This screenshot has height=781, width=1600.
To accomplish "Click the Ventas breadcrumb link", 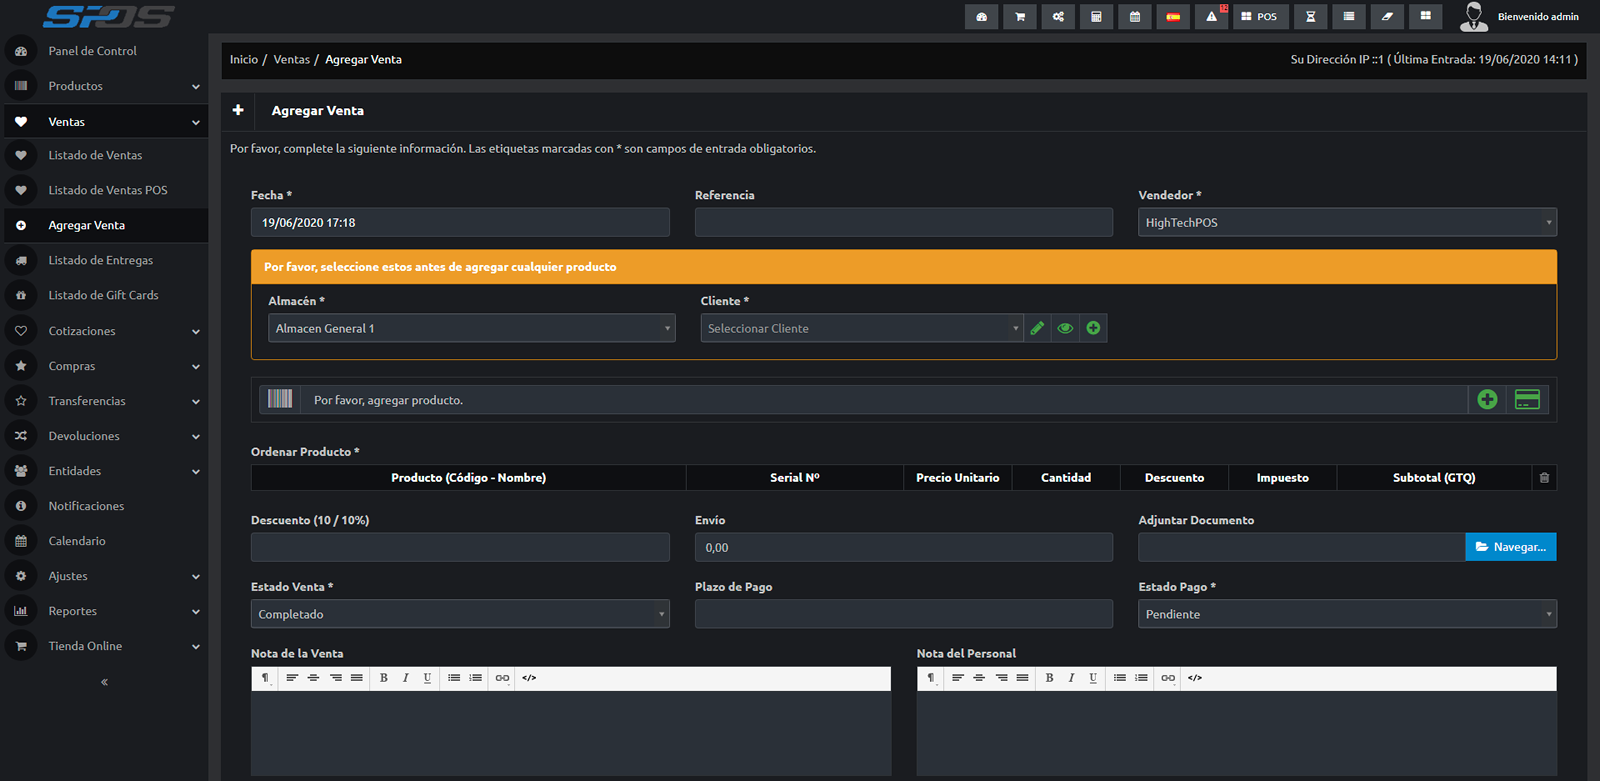I will 291,60.
